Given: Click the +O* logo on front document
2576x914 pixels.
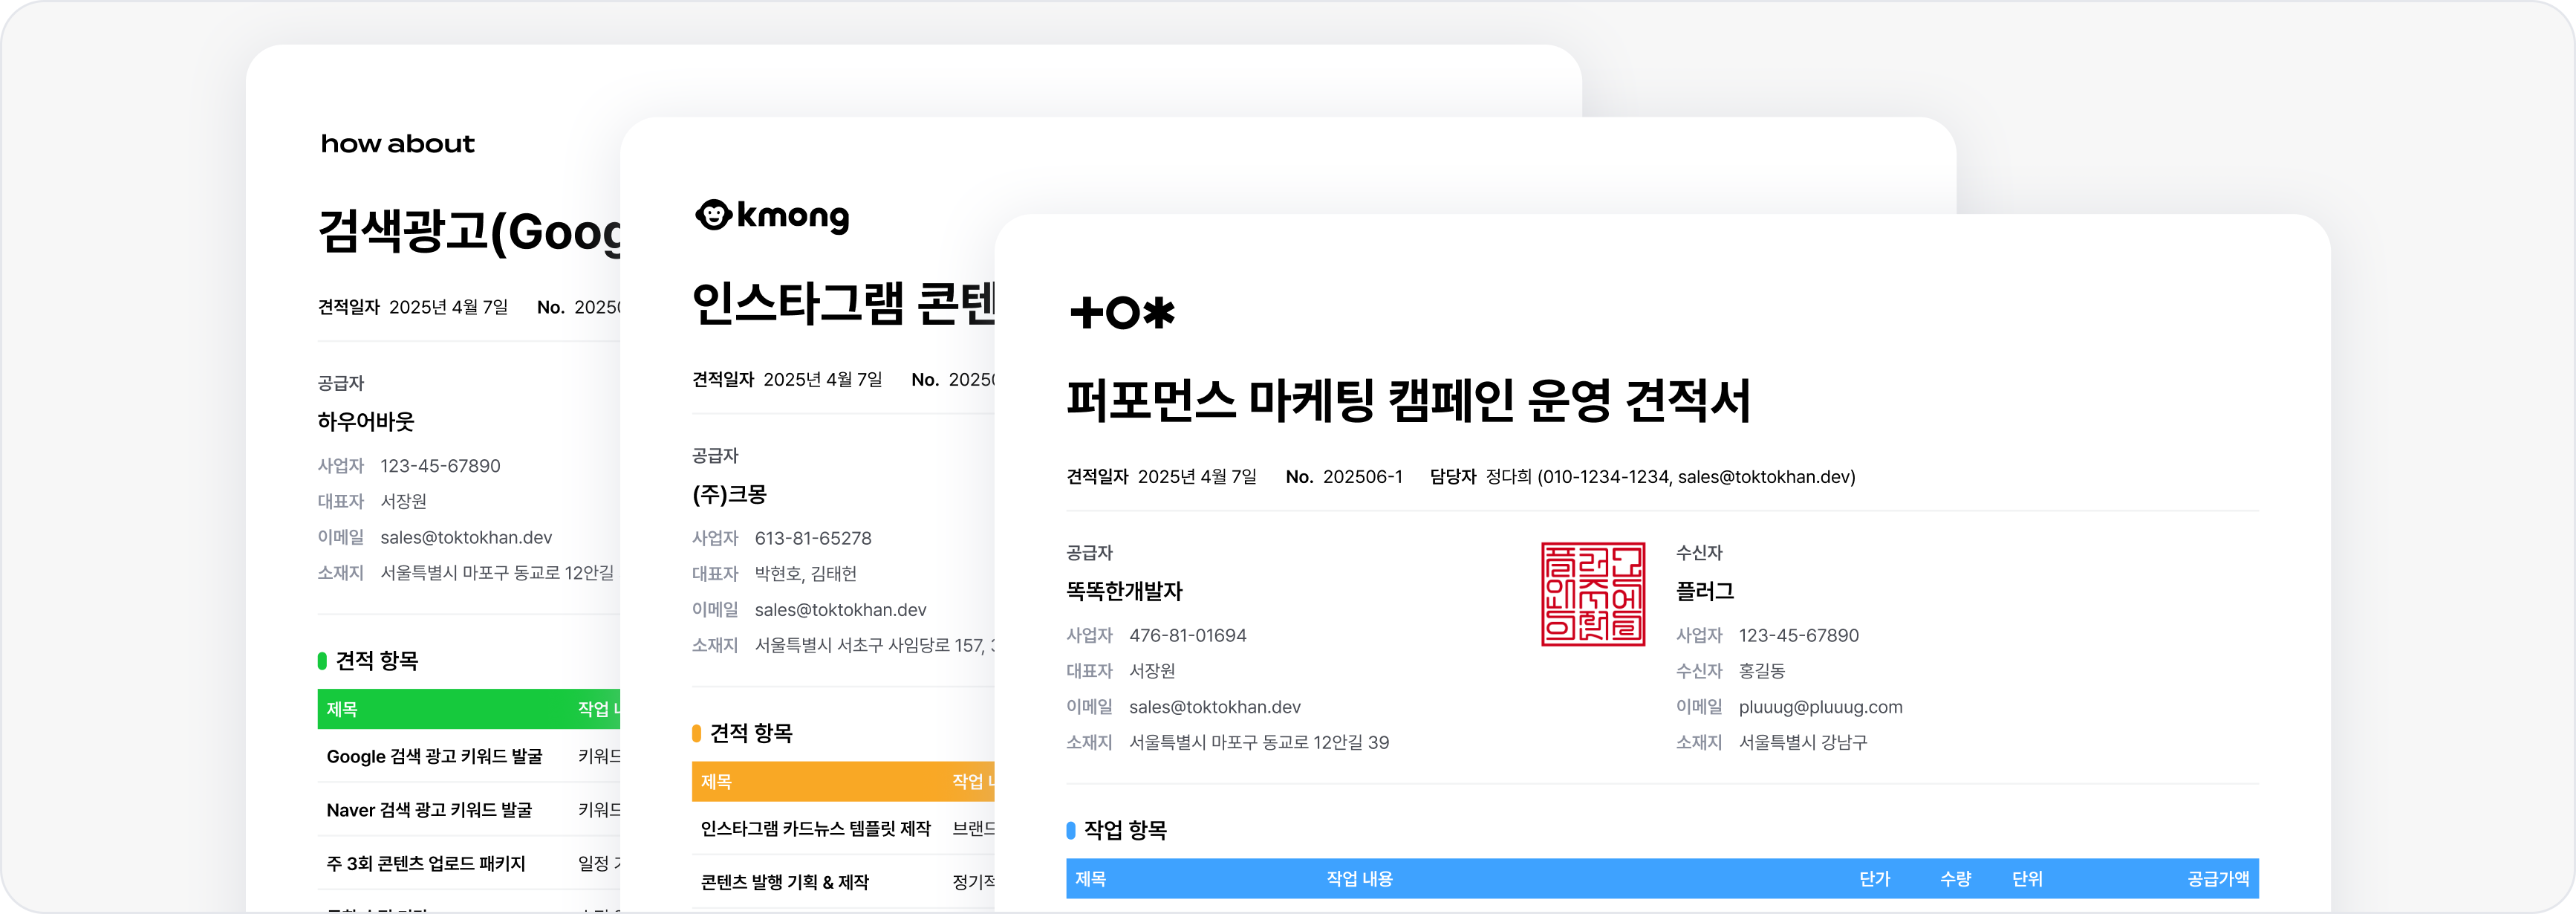Looking at the screenshot, I should 1122,313.
